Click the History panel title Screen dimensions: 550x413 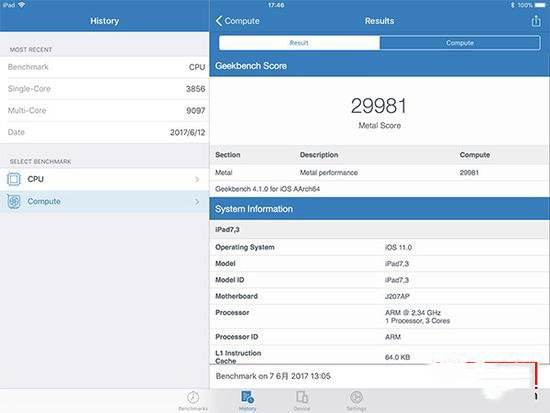point(105,21)
